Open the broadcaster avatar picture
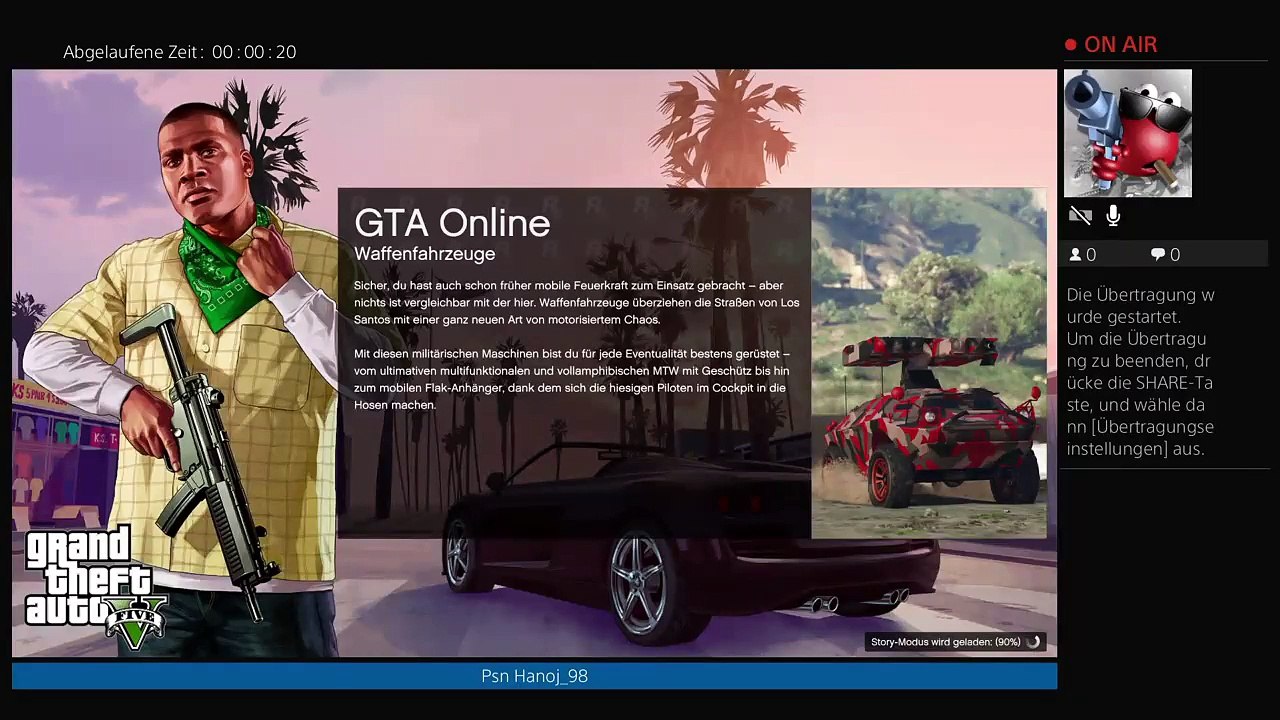Image resolution: width=1280 pixels, height=720 pixels. 1128,133
